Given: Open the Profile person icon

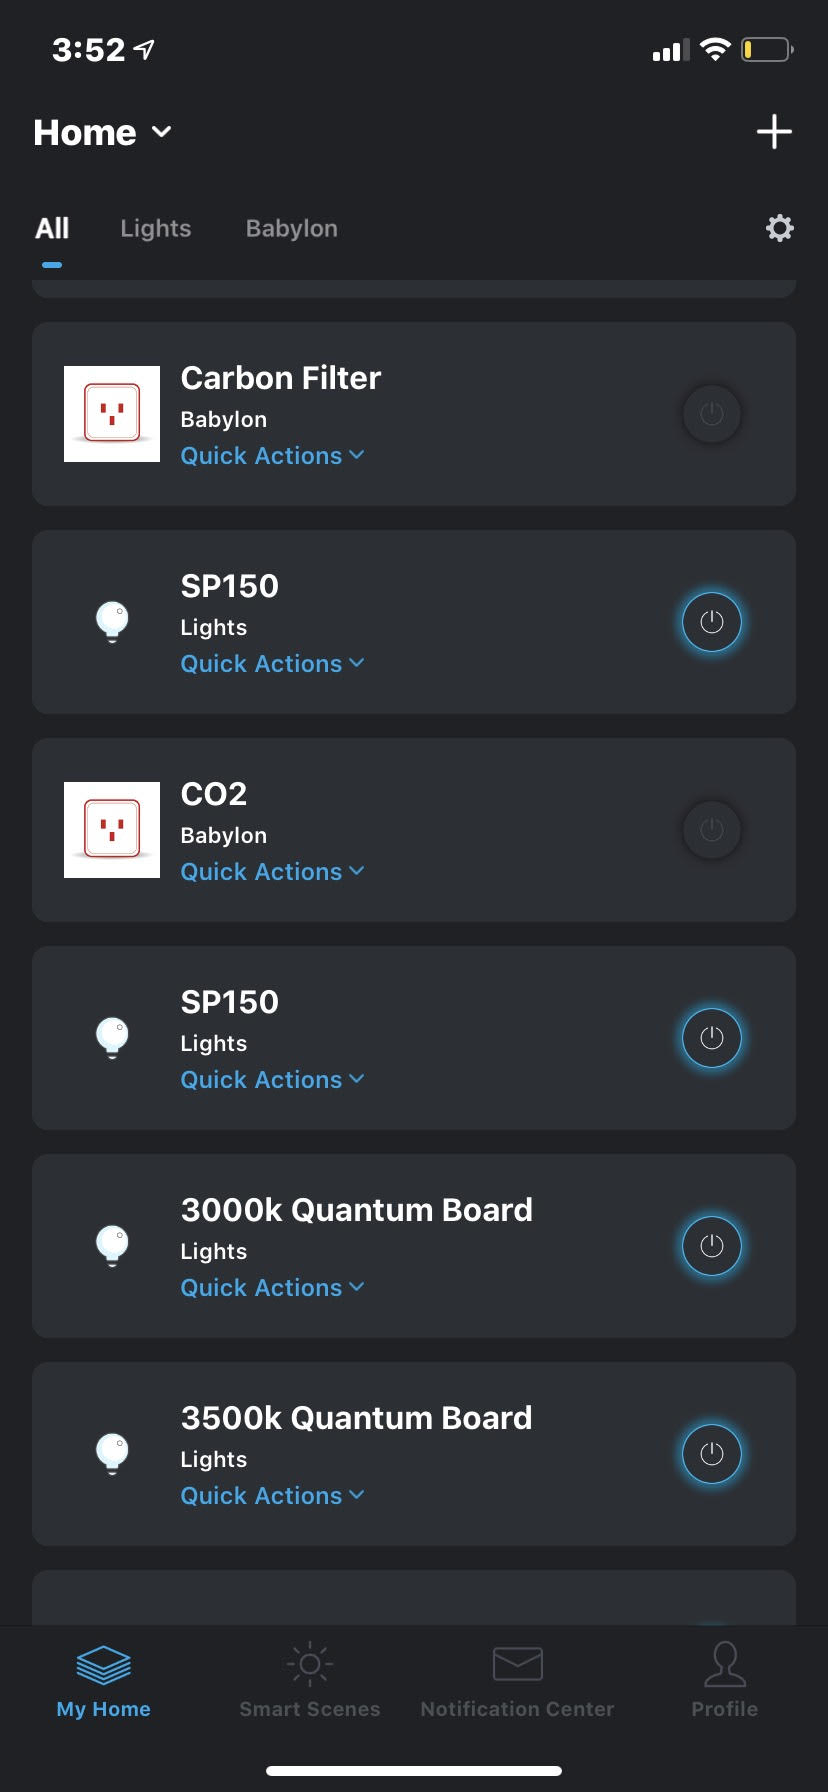Looking at the screenshot, I should (725, 1664).
